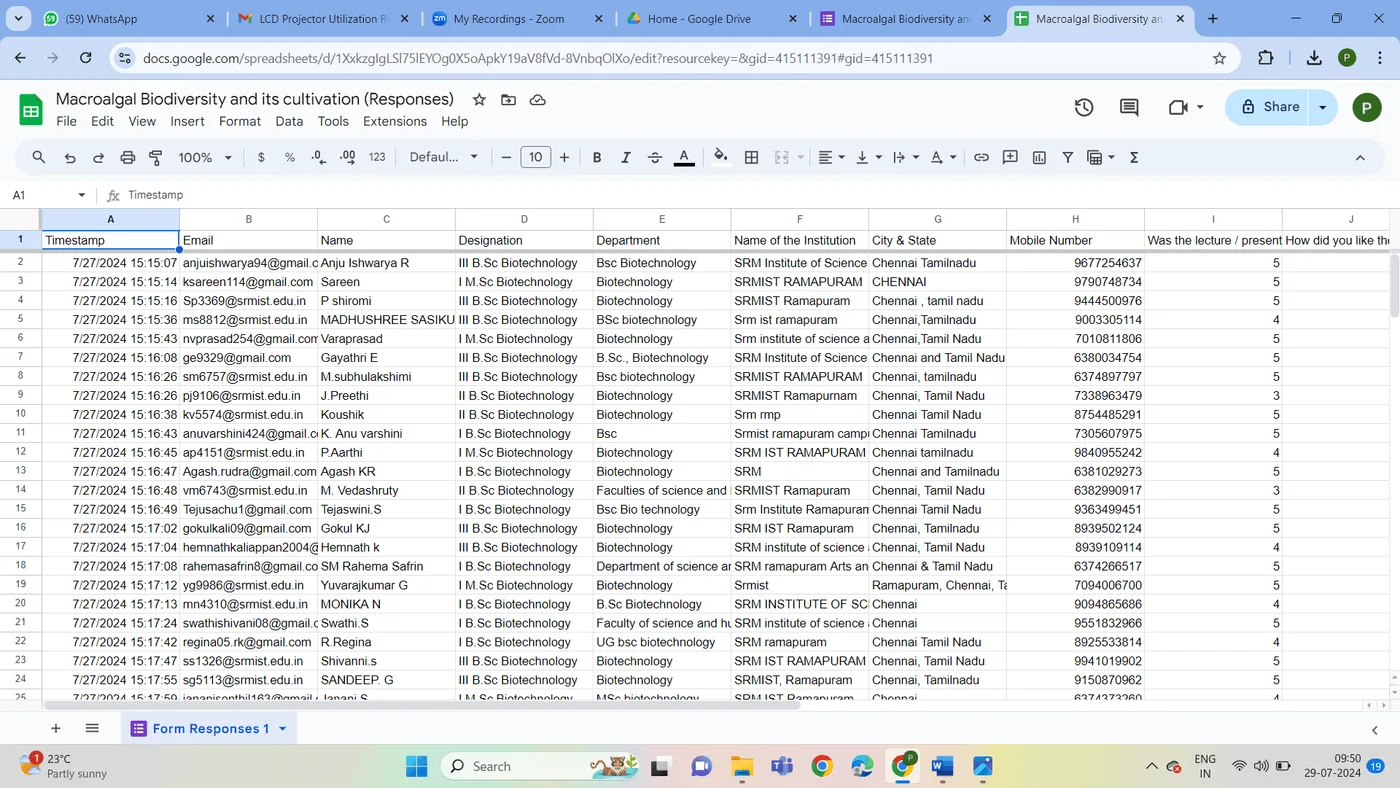Show the all sheets list
1400x788 pixels.
pyautogui.click(x=92, y=729)
